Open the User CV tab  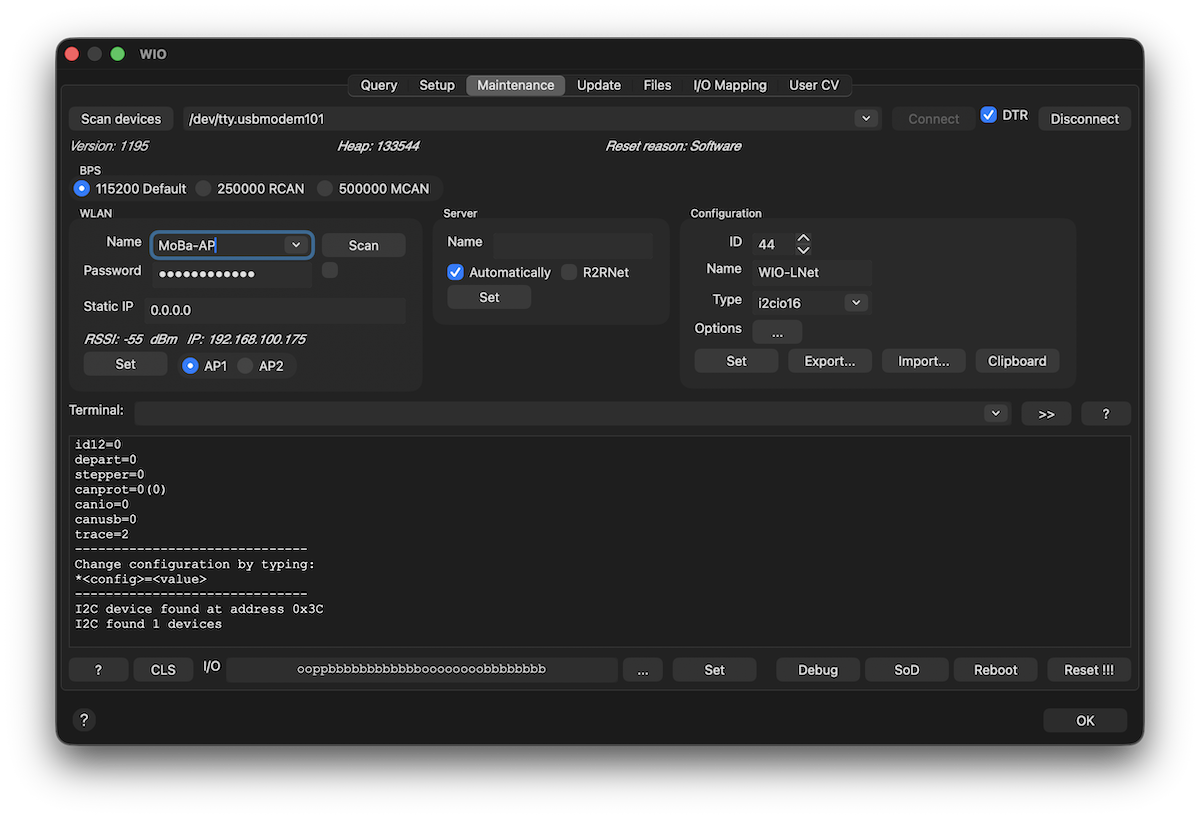pos(813,85)
